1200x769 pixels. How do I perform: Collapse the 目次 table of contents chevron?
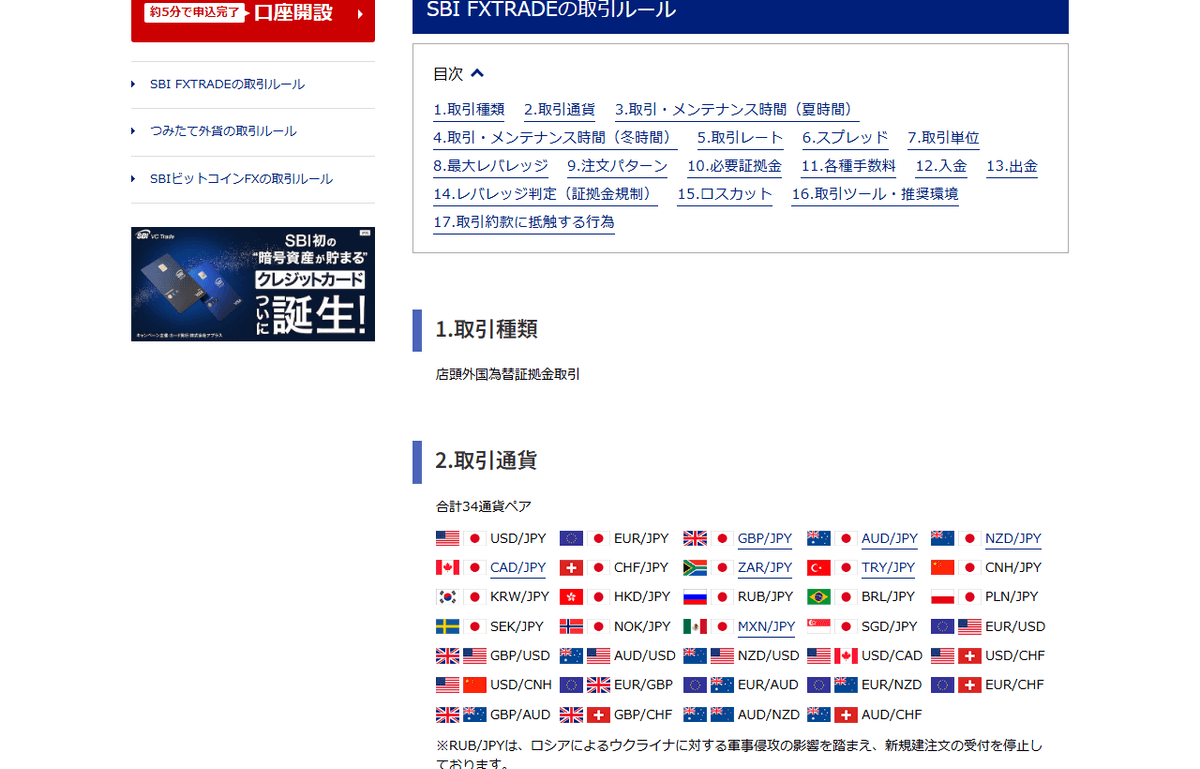[477, 73]
